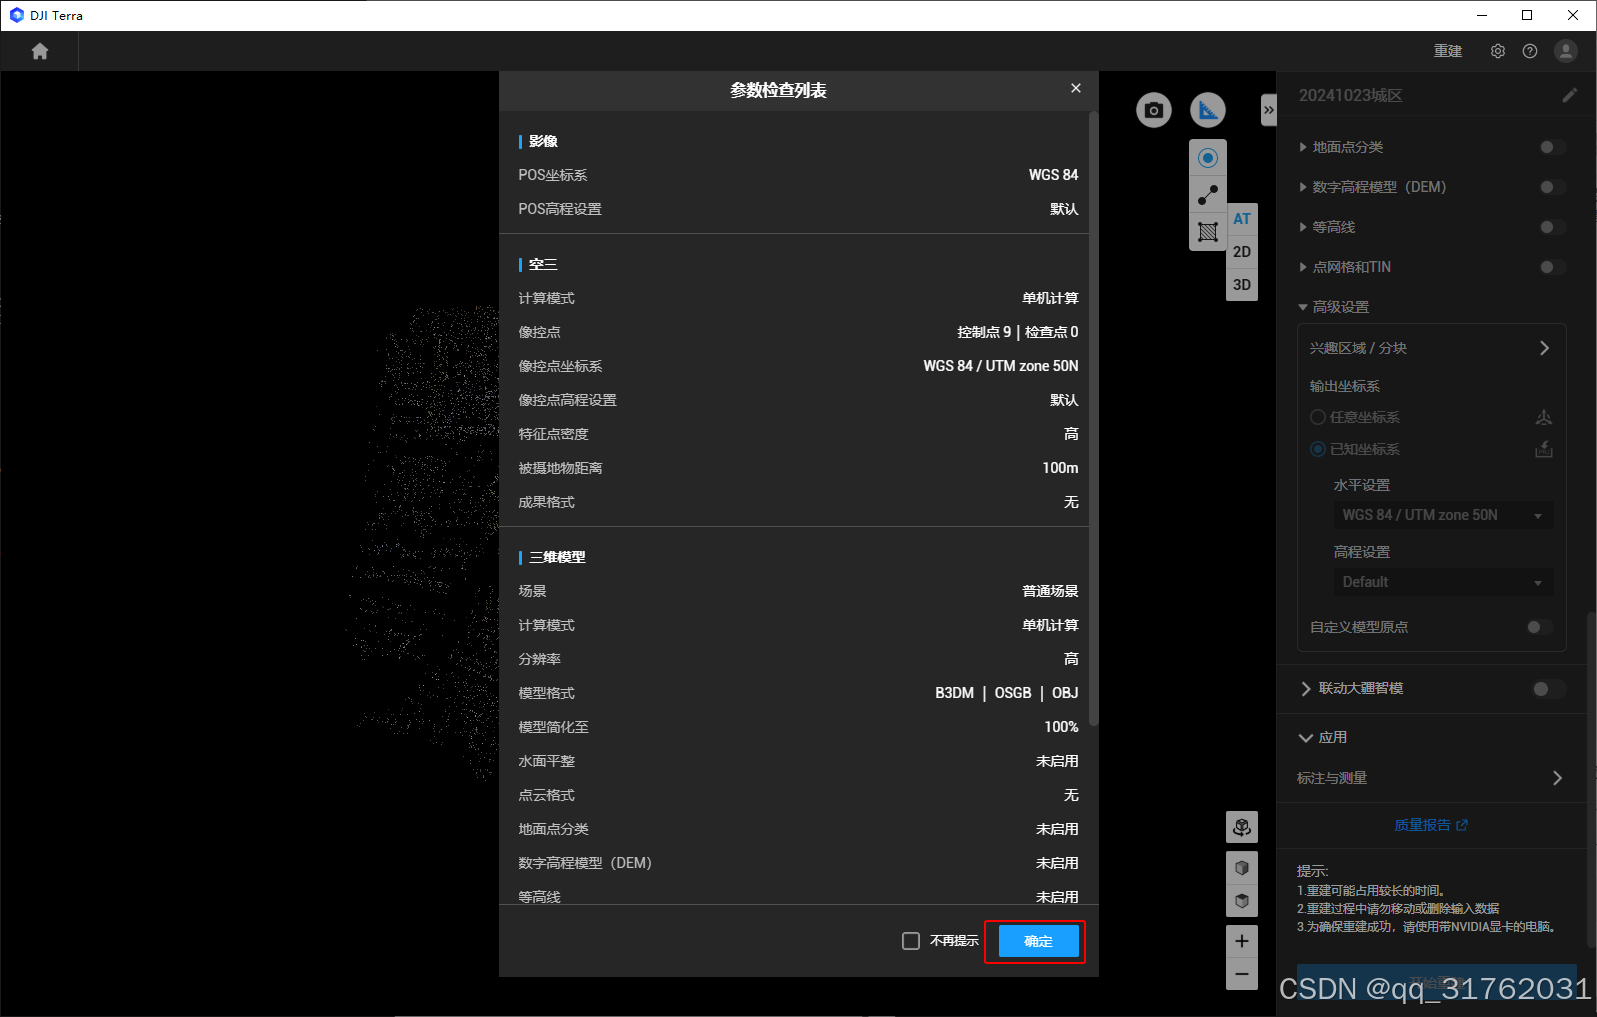Toggle the 点网格和TIN switch

point(1552,267)
